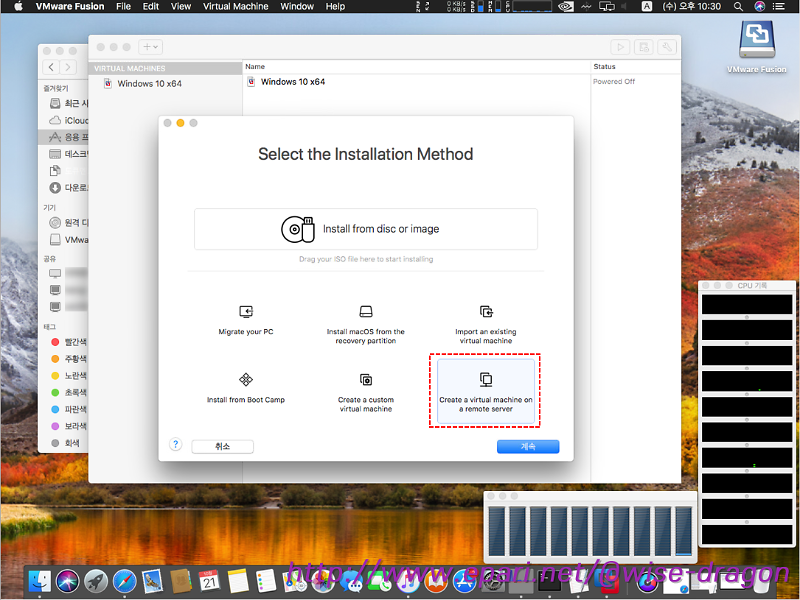This screenshot has height=600, width=800.
Task: Select Create a virtual machine on remote server
Action: click(486, 391)
